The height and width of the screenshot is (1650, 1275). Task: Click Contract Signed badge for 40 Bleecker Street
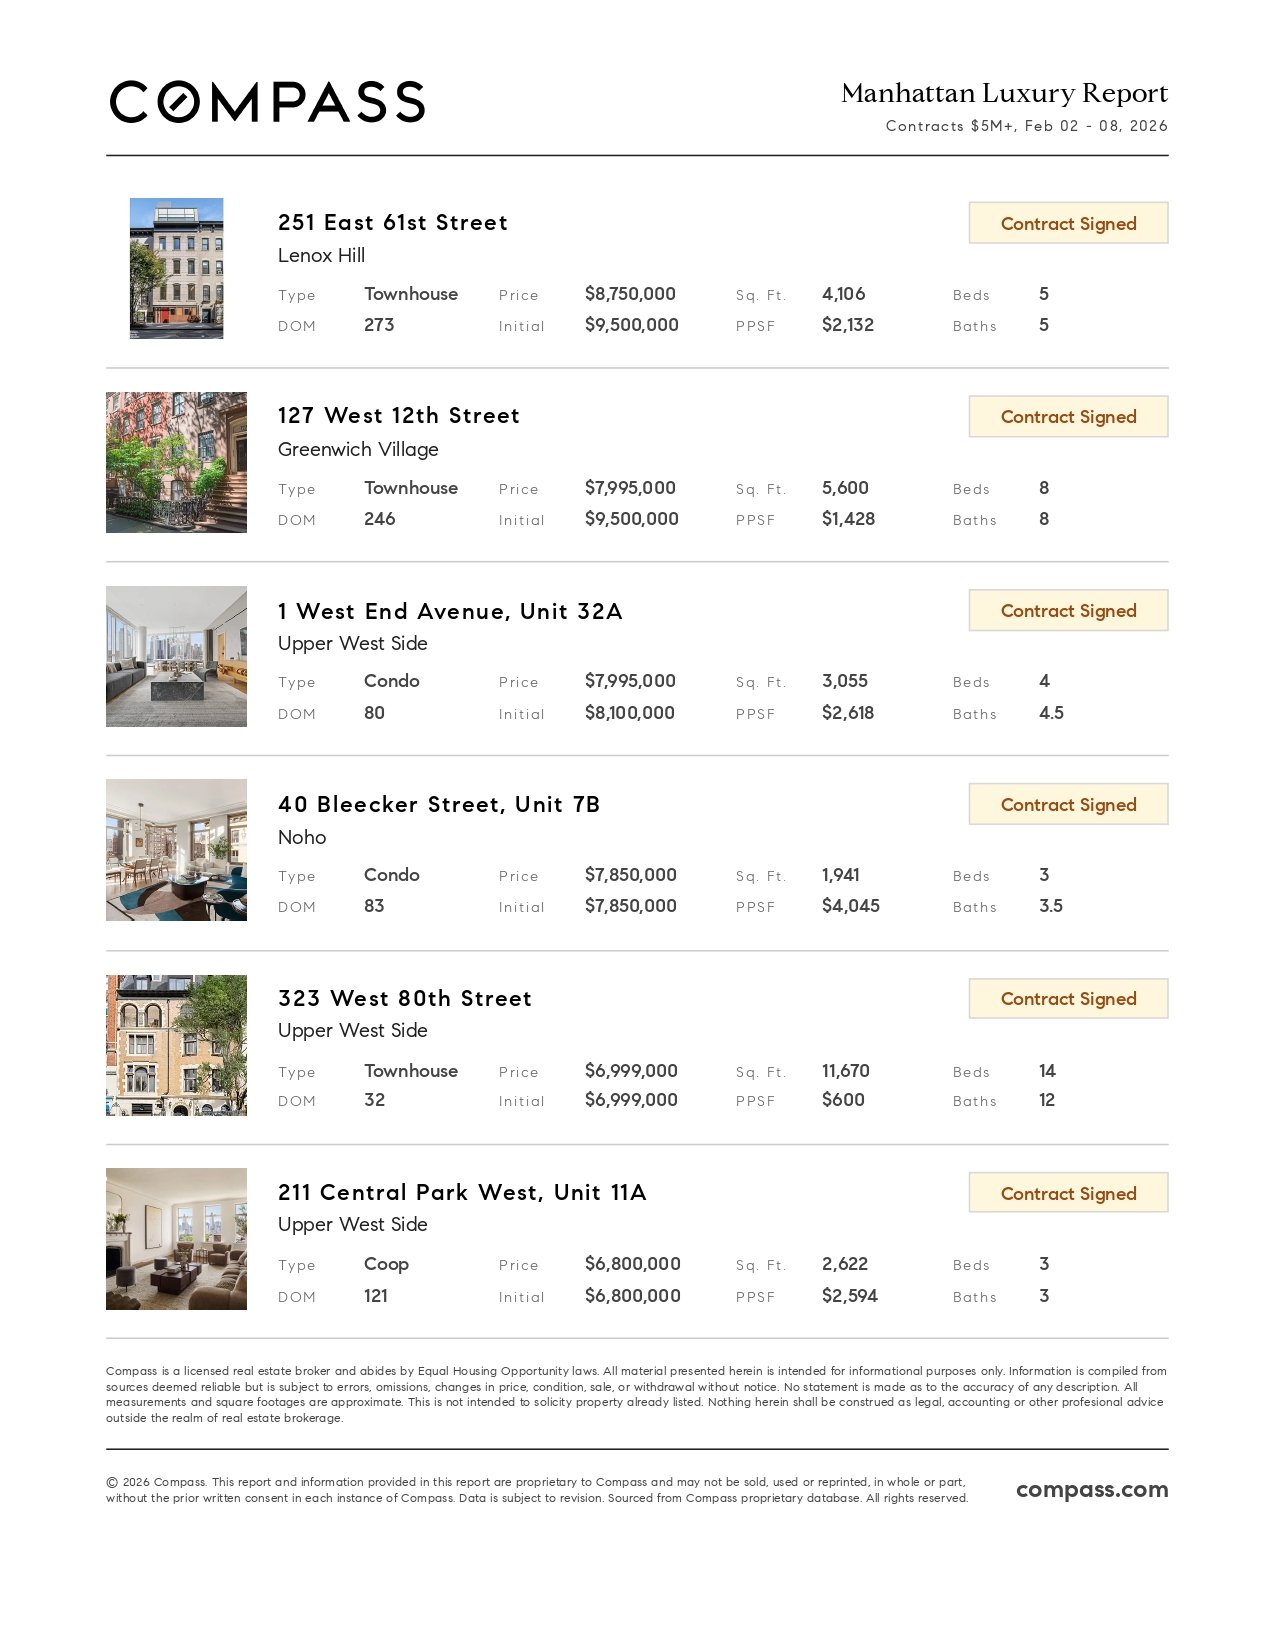coord(1068,805)
